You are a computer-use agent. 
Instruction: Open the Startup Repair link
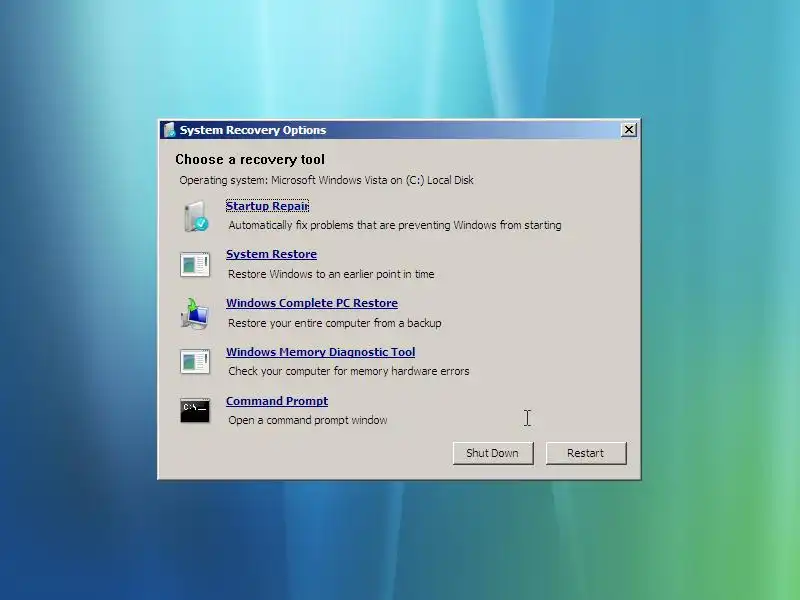click(267, 206)
